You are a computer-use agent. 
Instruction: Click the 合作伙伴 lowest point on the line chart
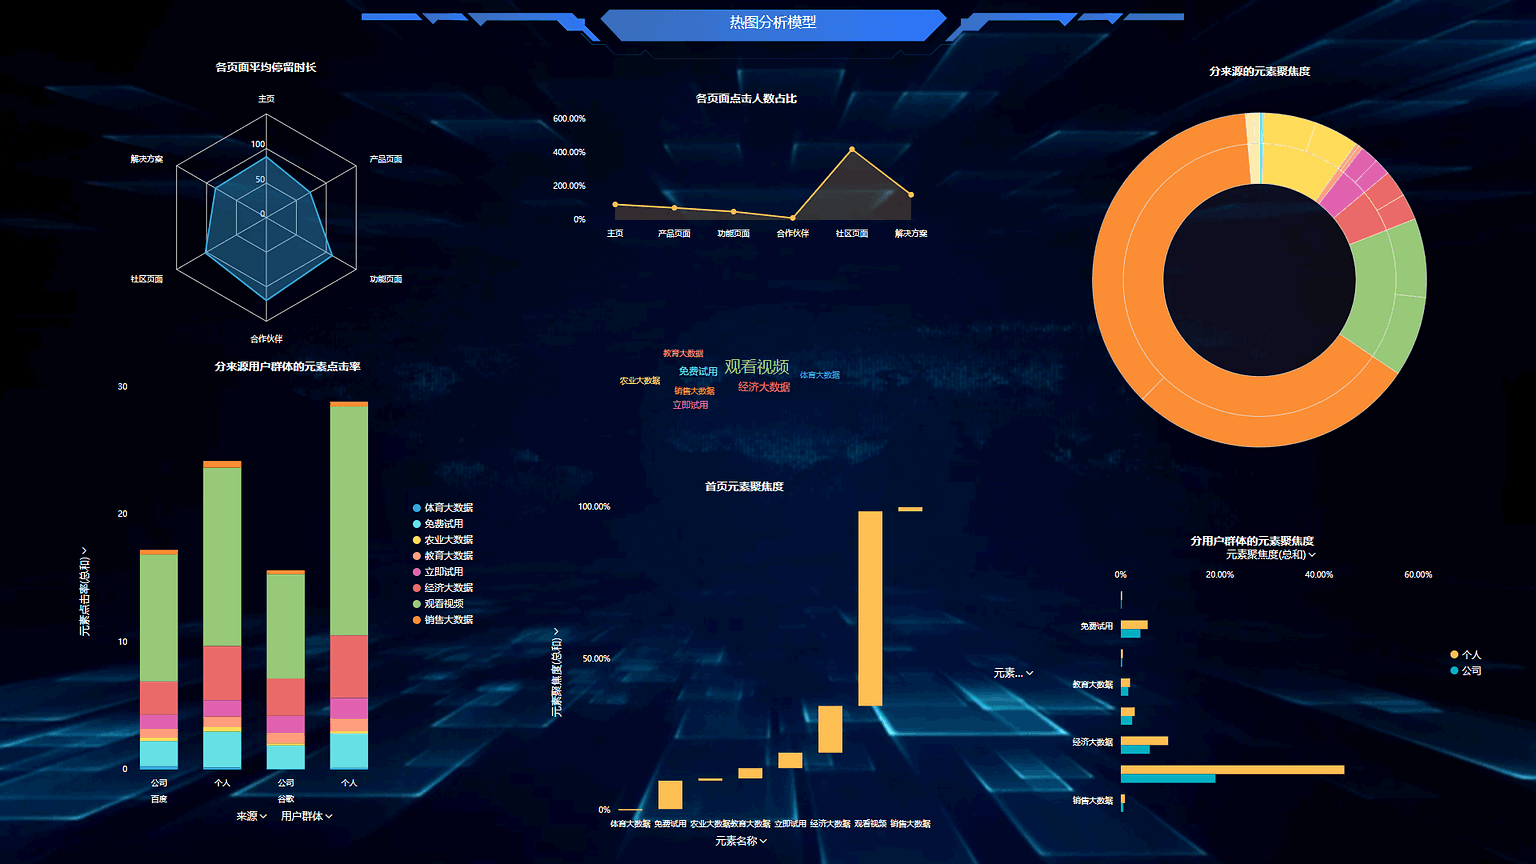pyautogui.click(x=793, y=218)
